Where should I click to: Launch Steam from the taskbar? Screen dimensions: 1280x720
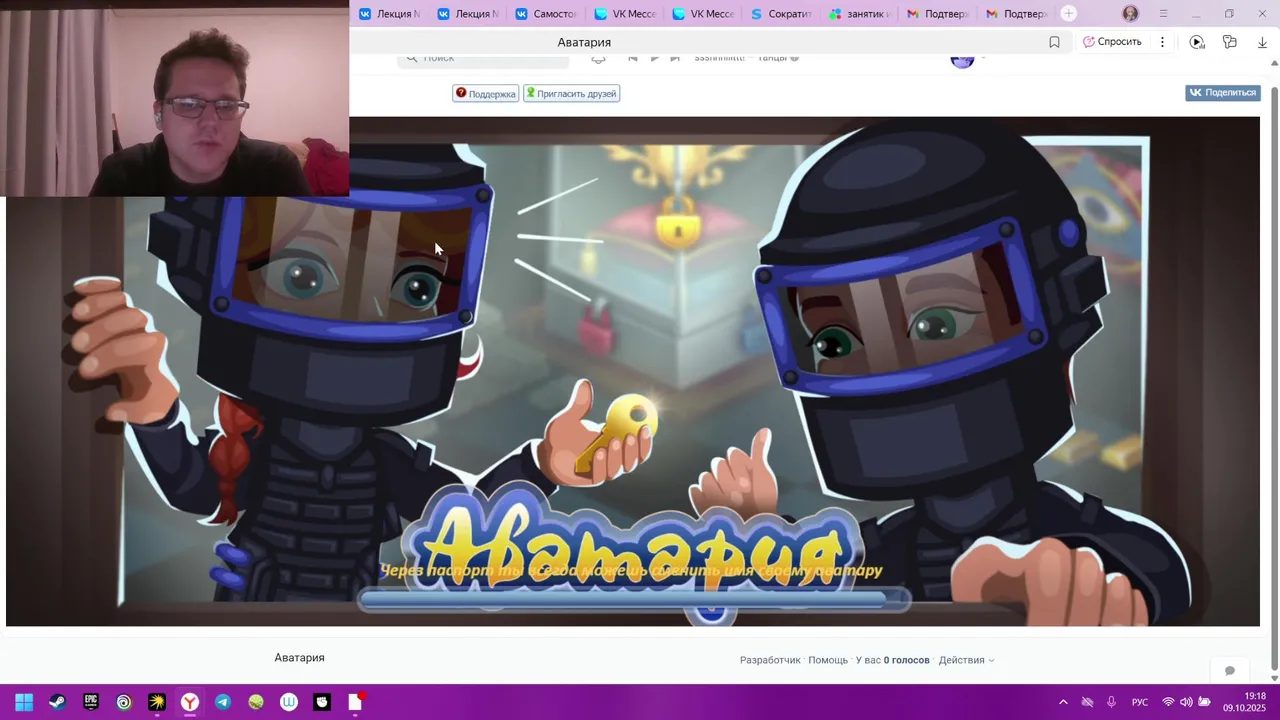click(x=57, y=702)
